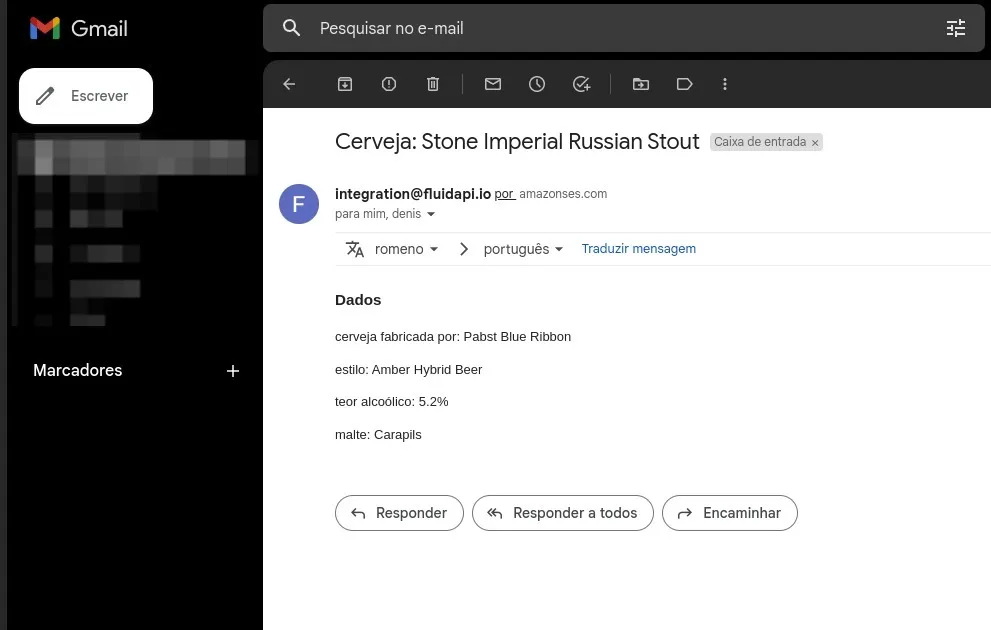Open labels icon in toolbar
This screenshot has height=630, width=991.
[684, 84]
